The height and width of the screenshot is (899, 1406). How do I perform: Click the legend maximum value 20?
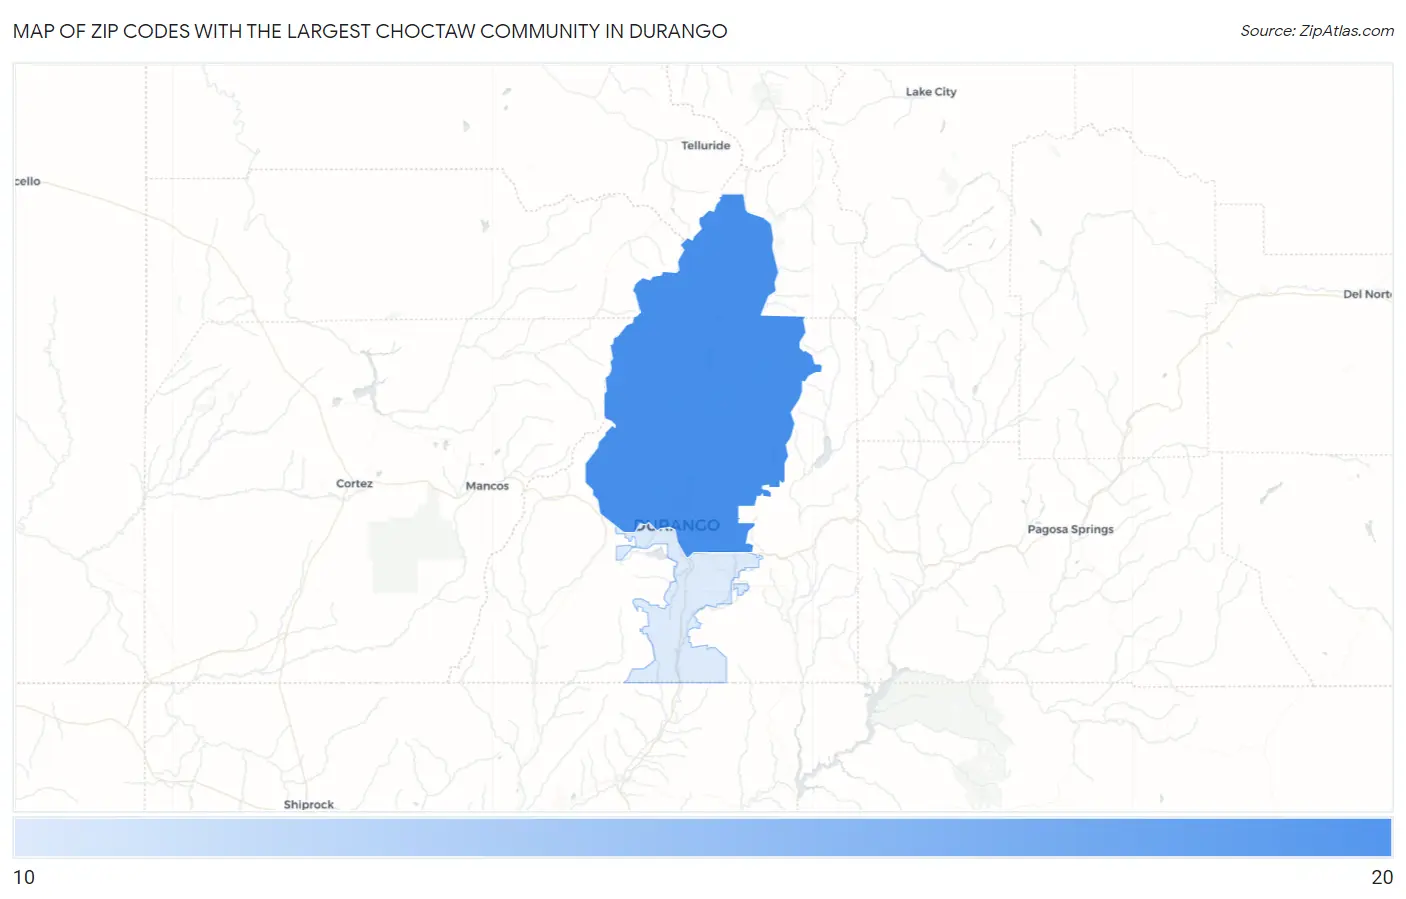pyautogui.click(x=1382, y=878)
